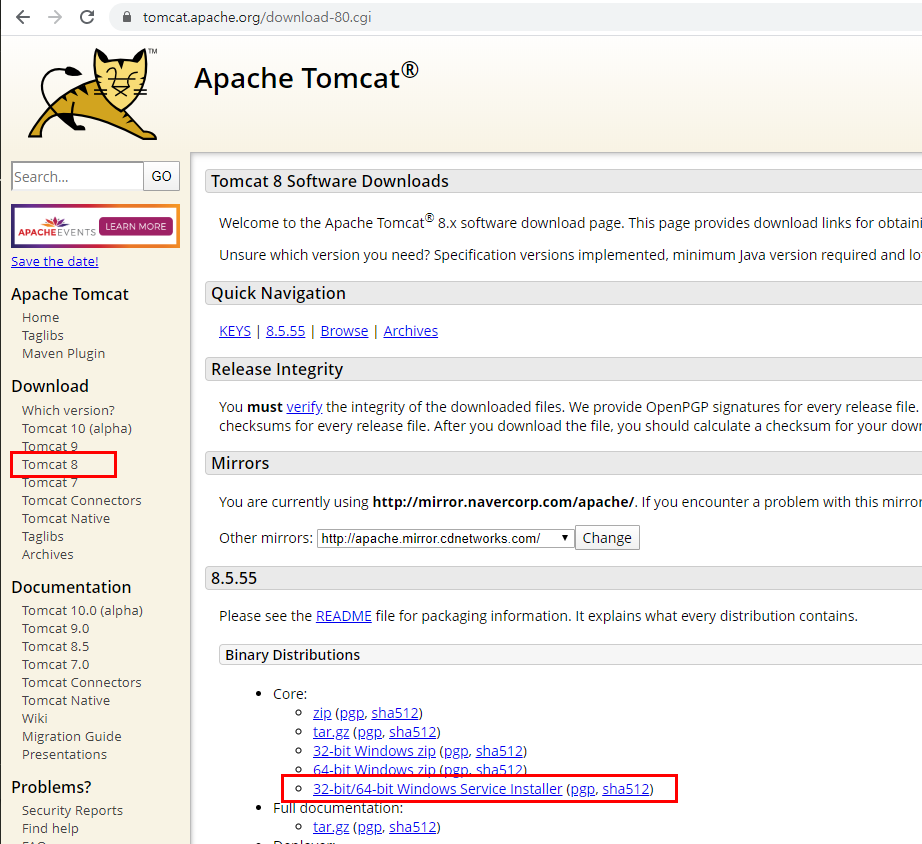Open Tomcat 9.0 documentation

coord(56,629)
